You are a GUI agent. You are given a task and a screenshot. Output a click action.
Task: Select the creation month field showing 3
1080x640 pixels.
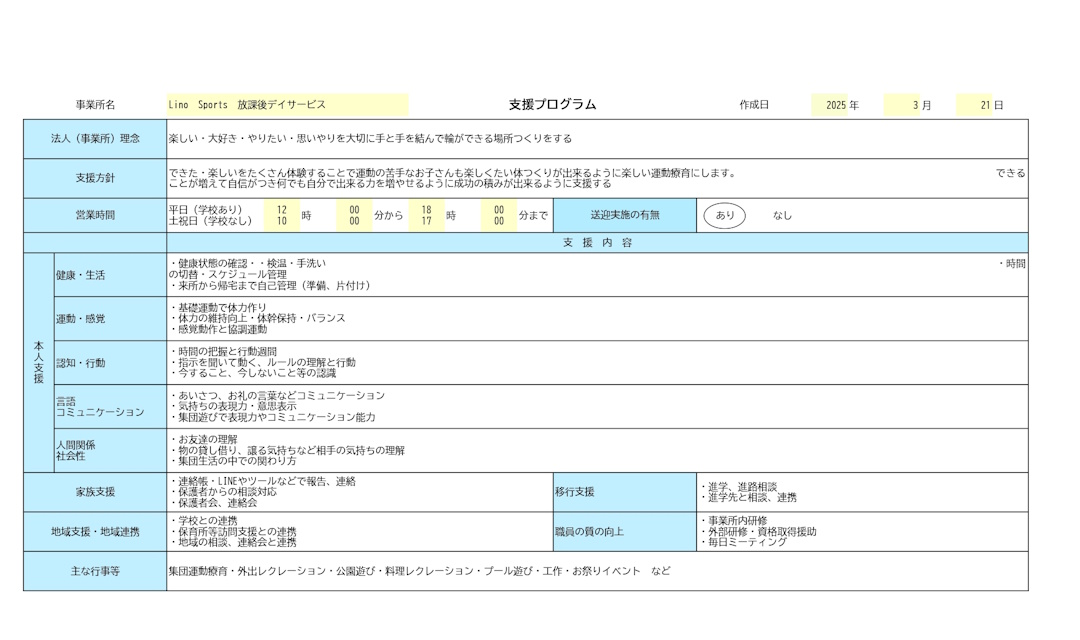(902, 105)
